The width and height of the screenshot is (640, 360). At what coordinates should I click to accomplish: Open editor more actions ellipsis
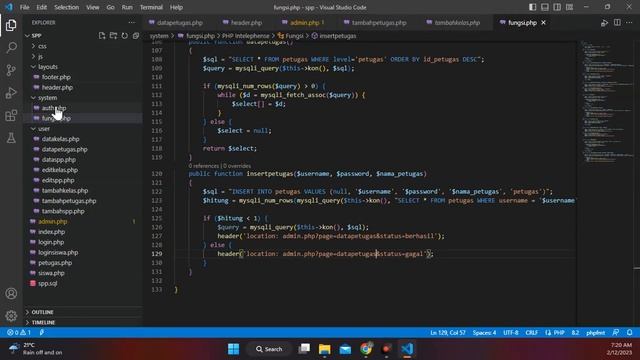tap(629, 23)
